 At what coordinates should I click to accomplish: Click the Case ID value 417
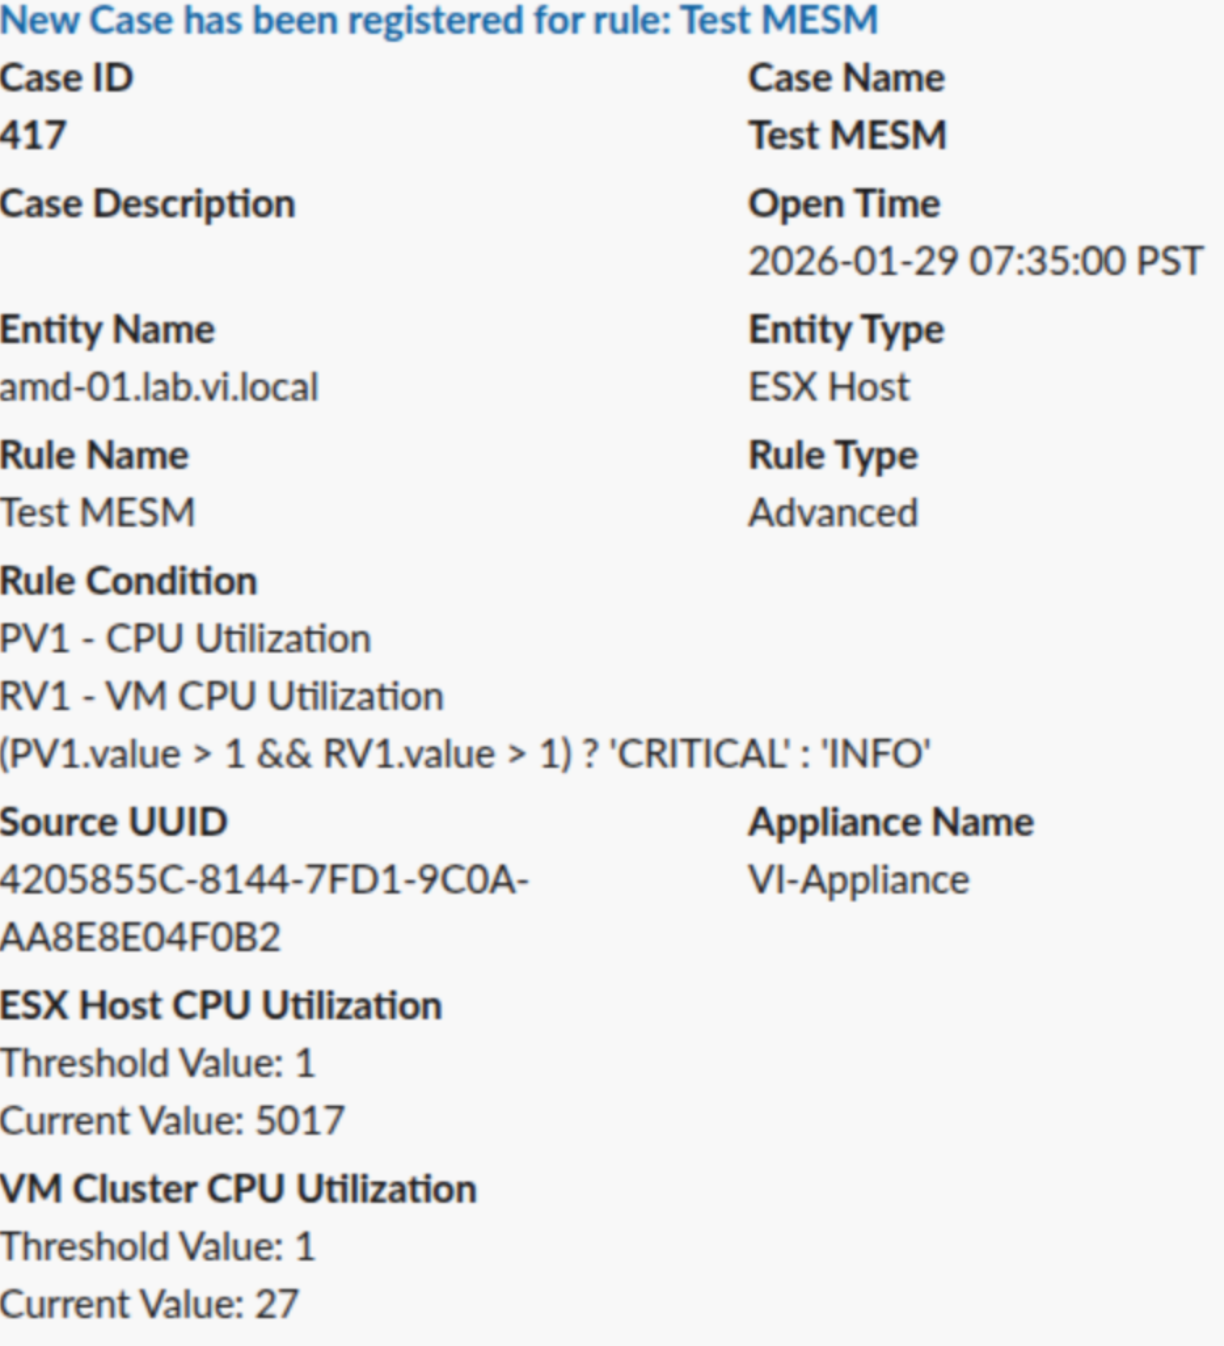tap(33, 135)
